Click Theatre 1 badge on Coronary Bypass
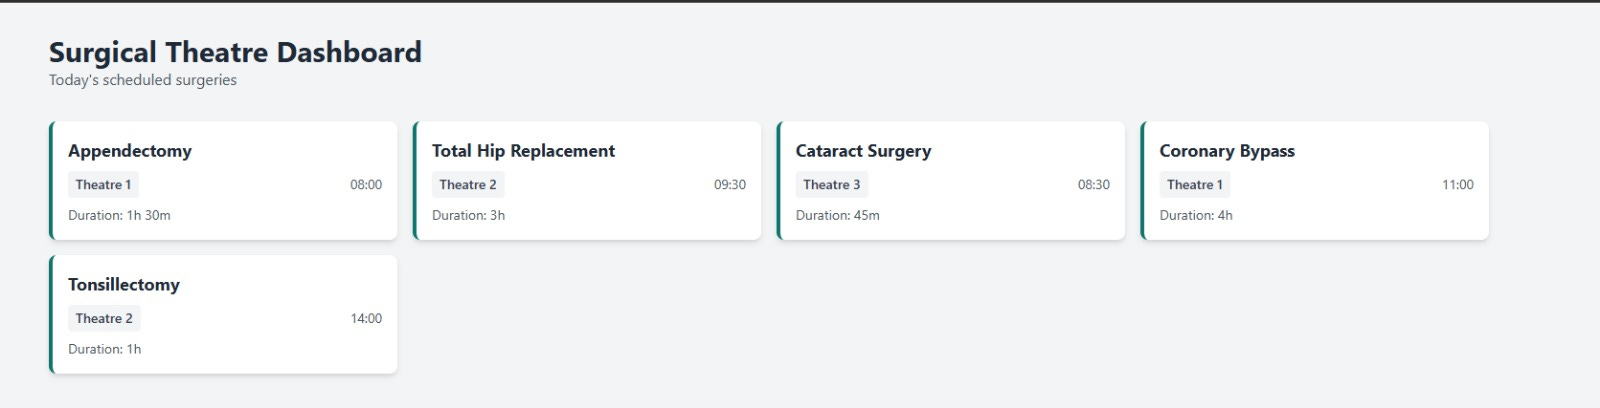The width and height of the screenshot is (1600, 408). pyautogui.click(x=1195, y=185)
